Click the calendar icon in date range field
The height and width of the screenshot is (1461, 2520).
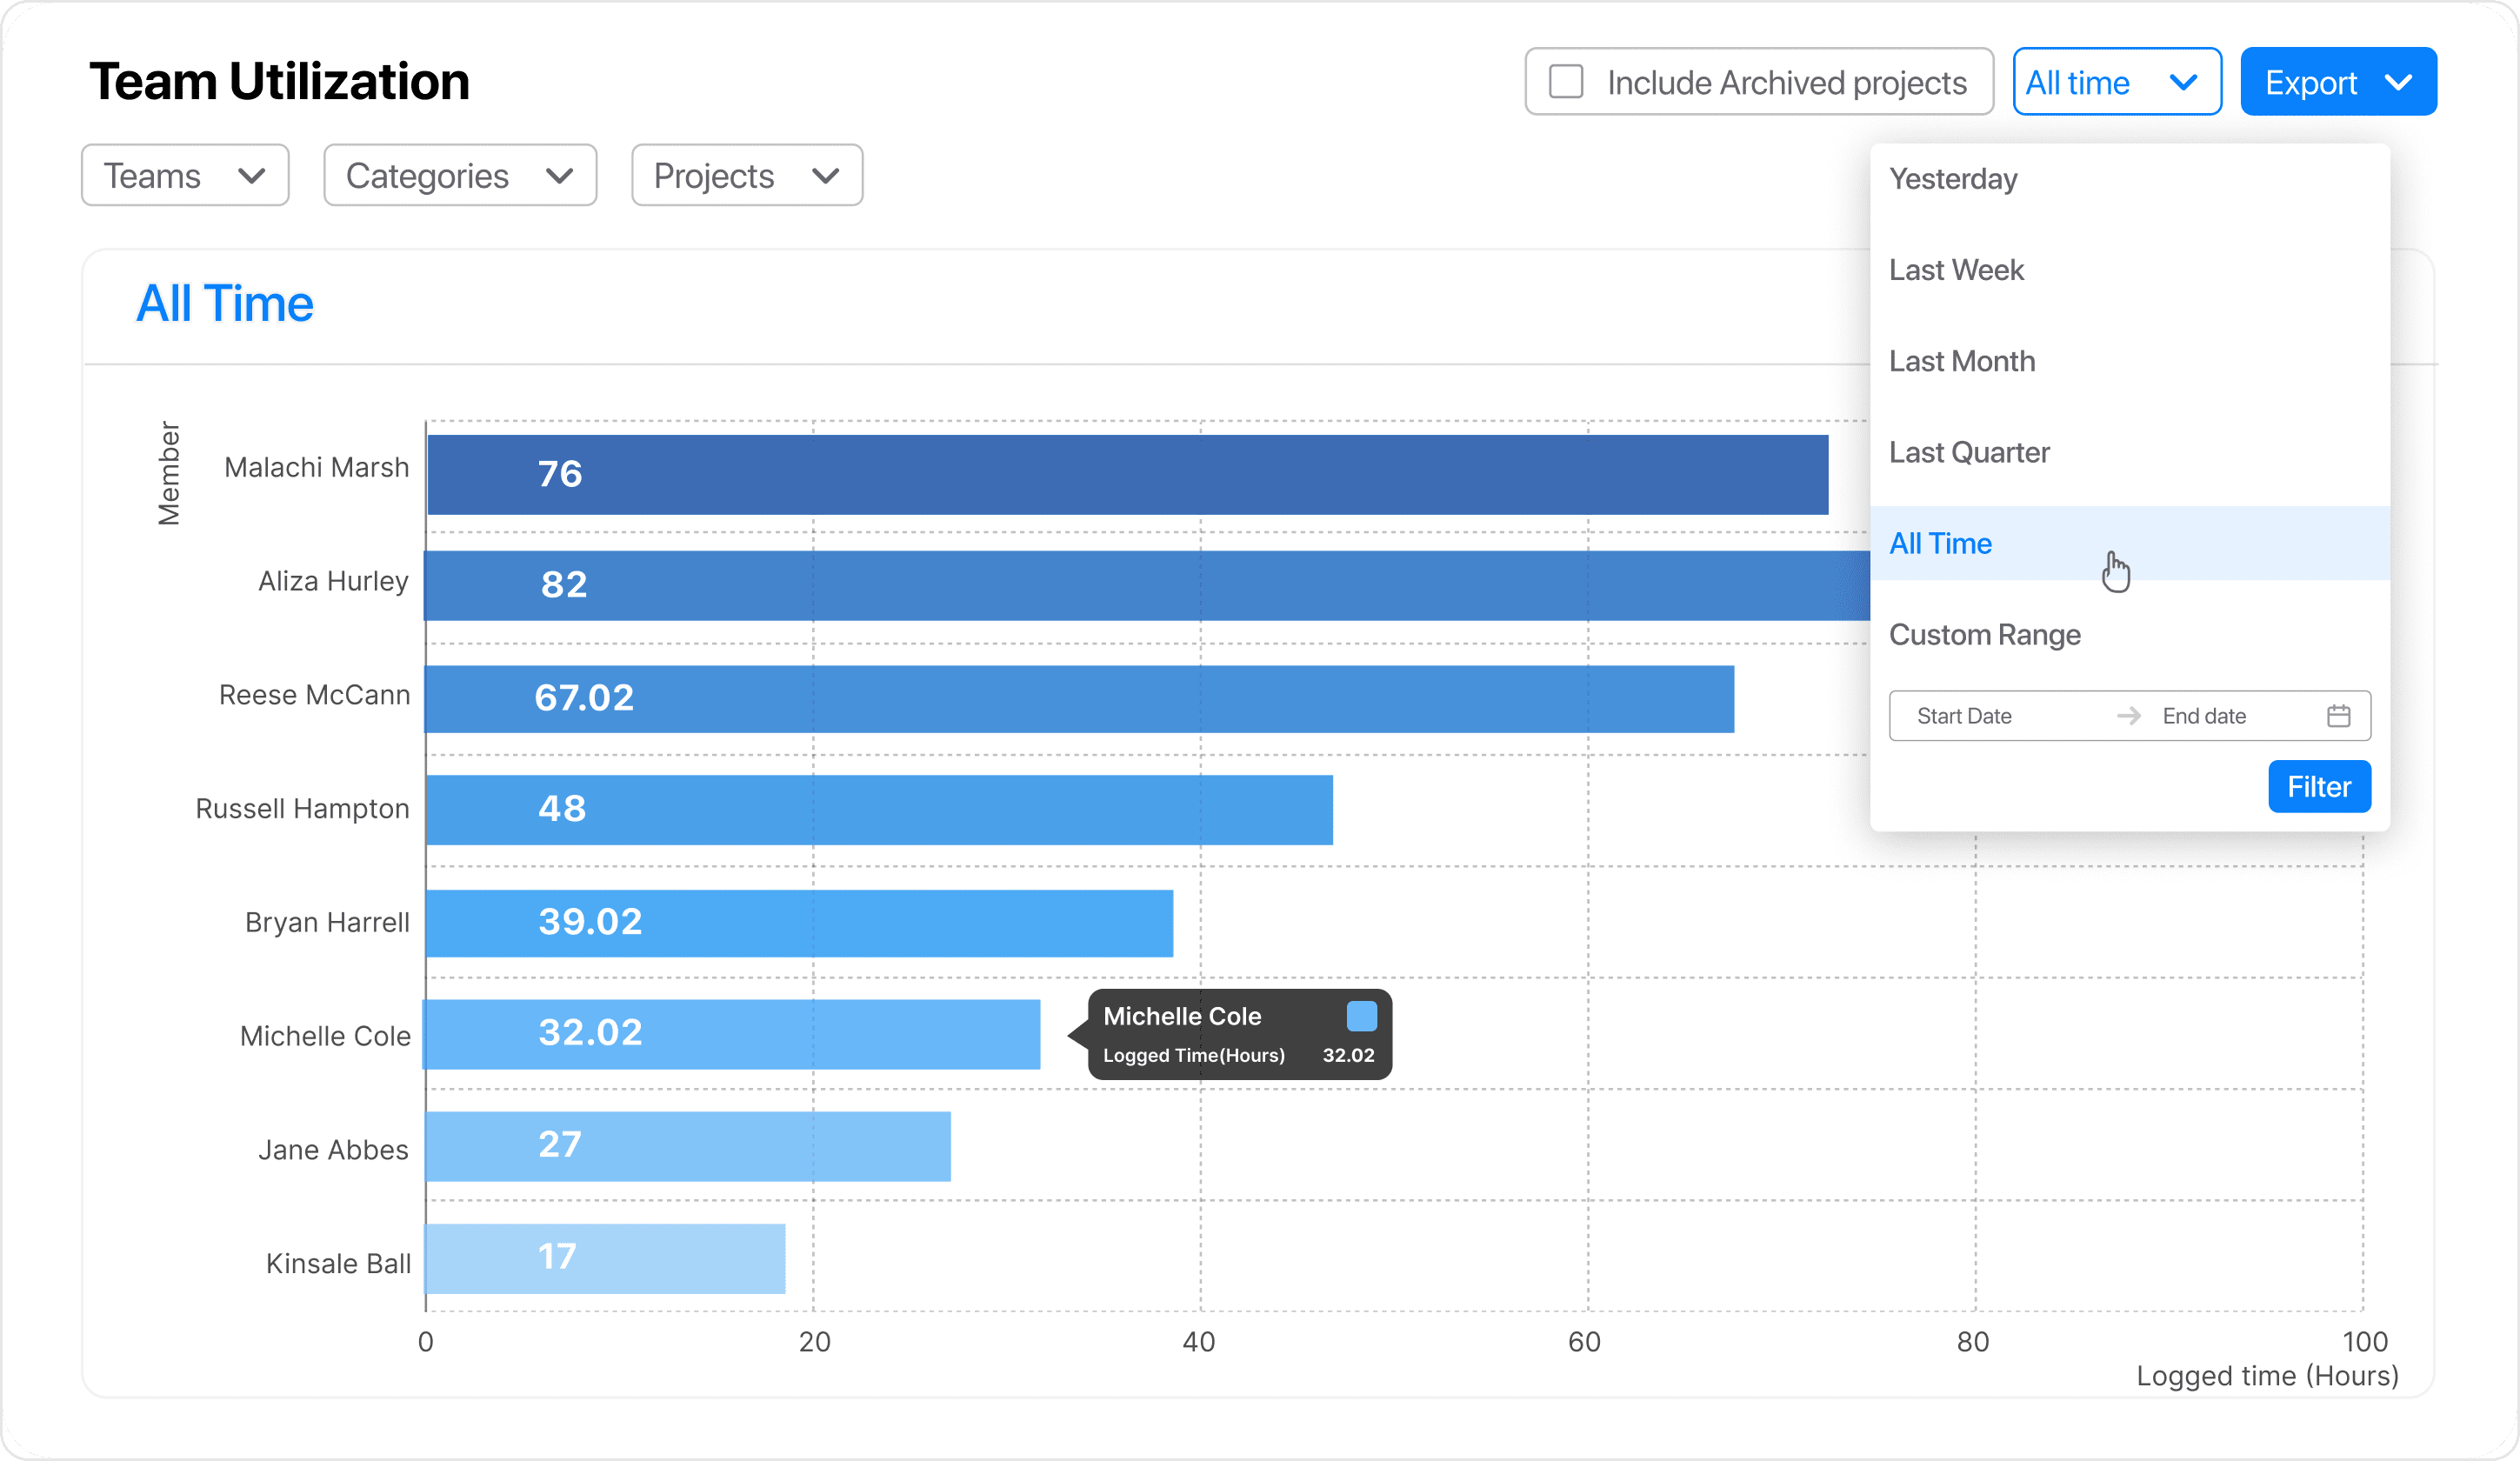2338,716
